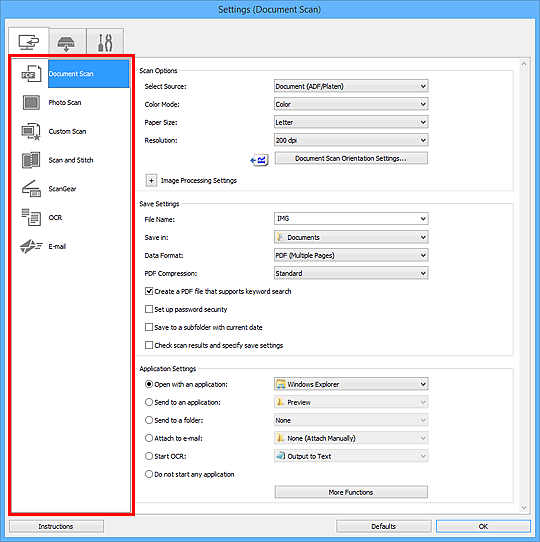Select Scan and Stitch in the list
This screenshot has height=542, width=540.
pyautogui.click(x=71, y=160)
